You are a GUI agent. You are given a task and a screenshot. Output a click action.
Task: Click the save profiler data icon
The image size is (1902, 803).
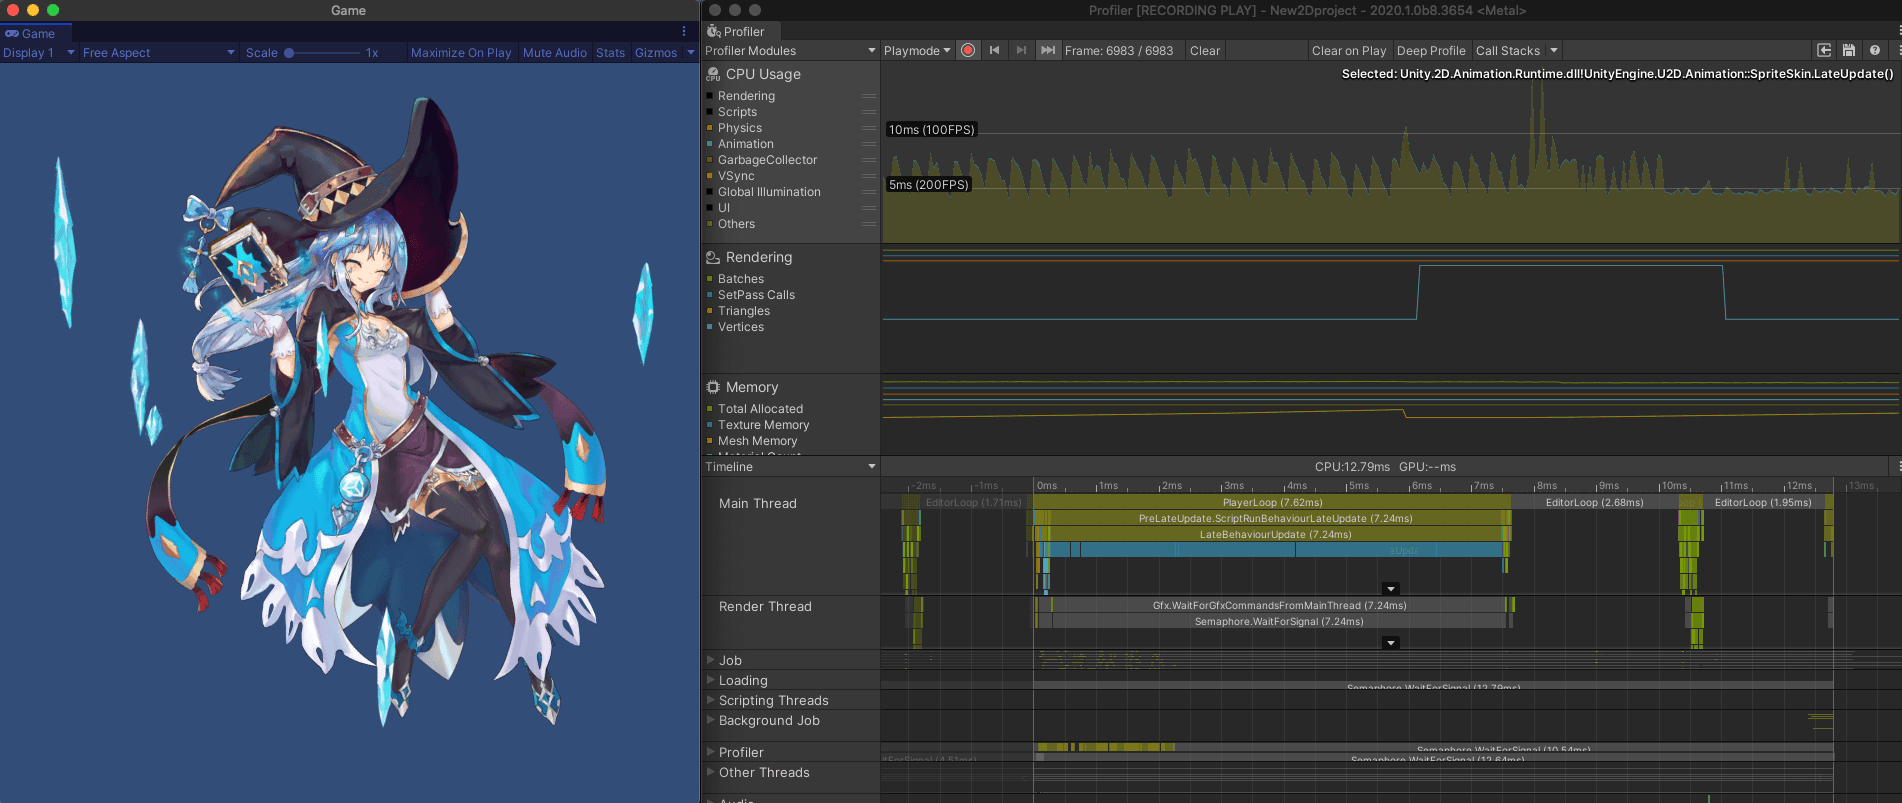[1849, 50]
